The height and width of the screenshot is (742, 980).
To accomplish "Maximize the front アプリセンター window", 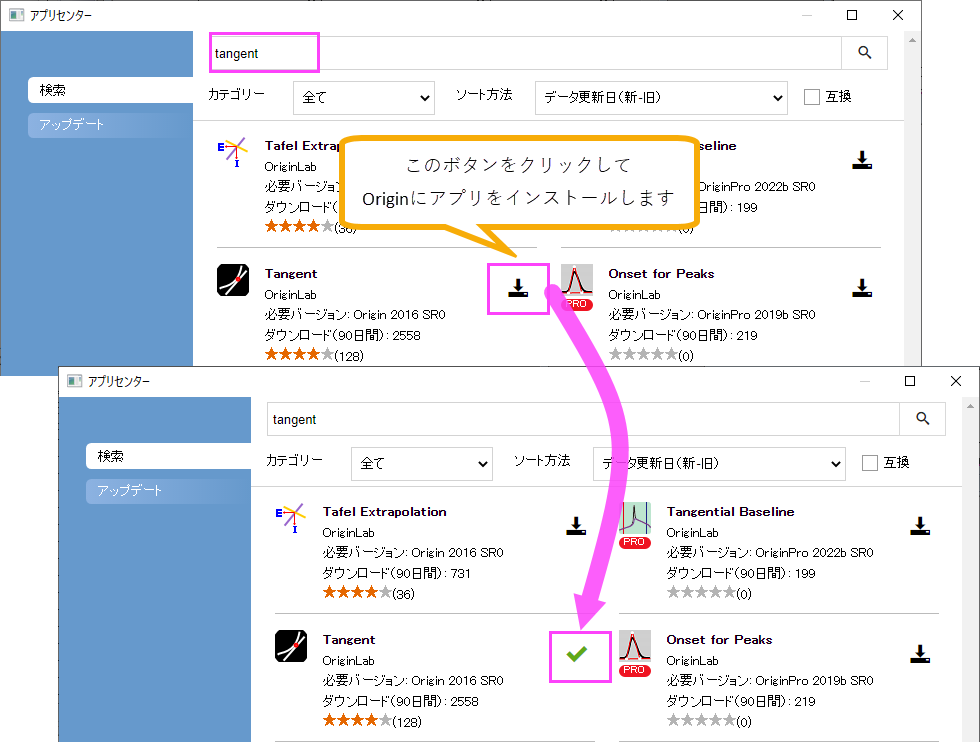I will [910, 381].
